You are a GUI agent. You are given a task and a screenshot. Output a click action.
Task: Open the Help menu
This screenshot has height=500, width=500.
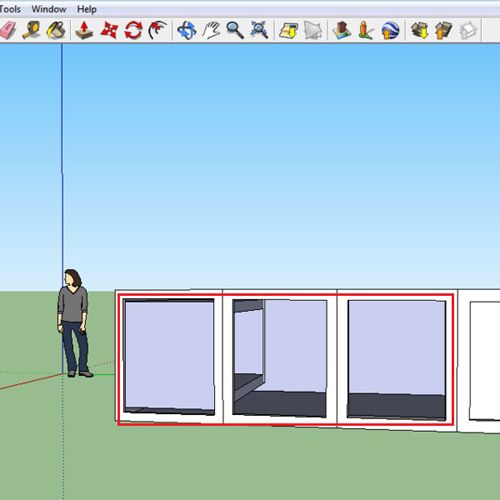tap(87, 9)
